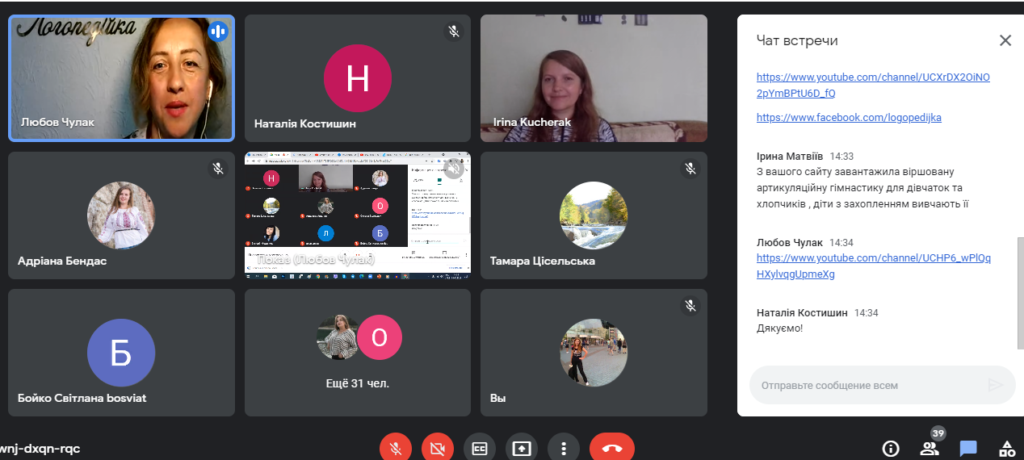Image resolution: width=1024 pixels, height=460 pixels.
Task: Close the meeting chat panel
Action: (x=1005, y=41)
